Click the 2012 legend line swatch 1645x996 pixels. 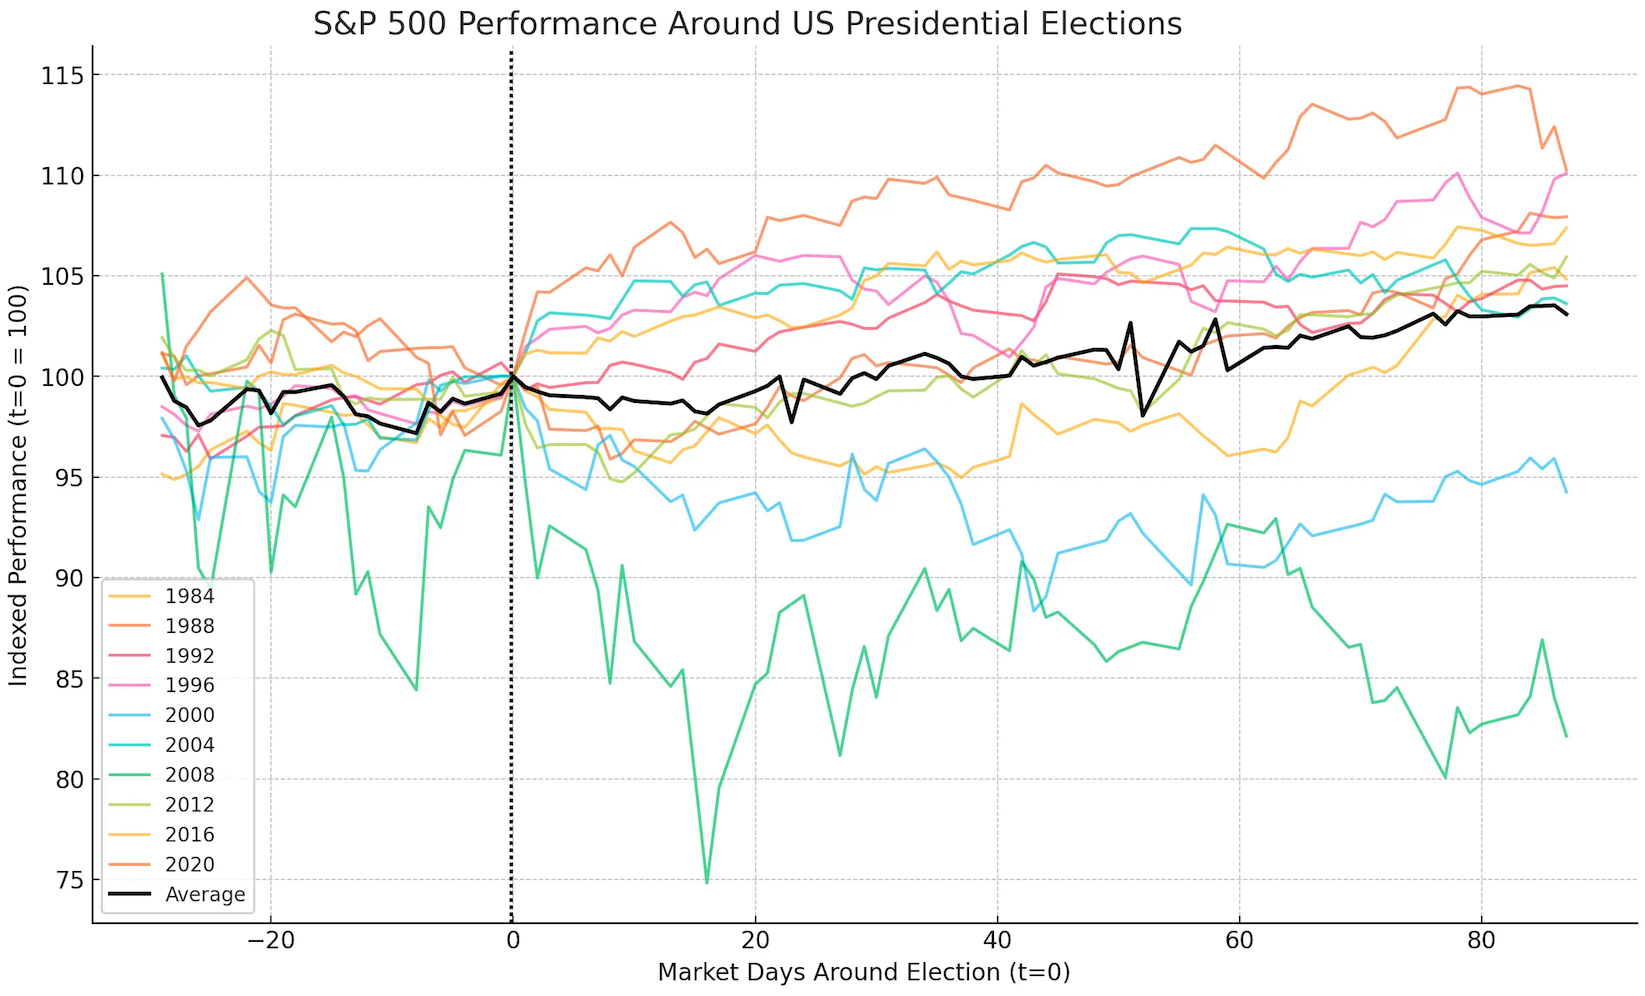click(x=129, y=805)
